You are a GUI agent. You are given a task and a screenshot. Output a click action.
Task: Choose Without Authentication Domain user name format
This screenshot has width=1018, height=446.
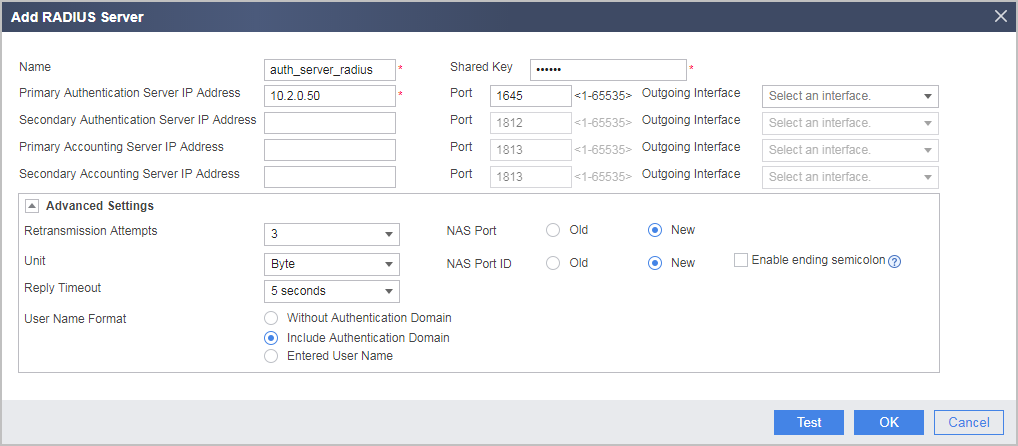pyautogui.click(x=272, y=318)
